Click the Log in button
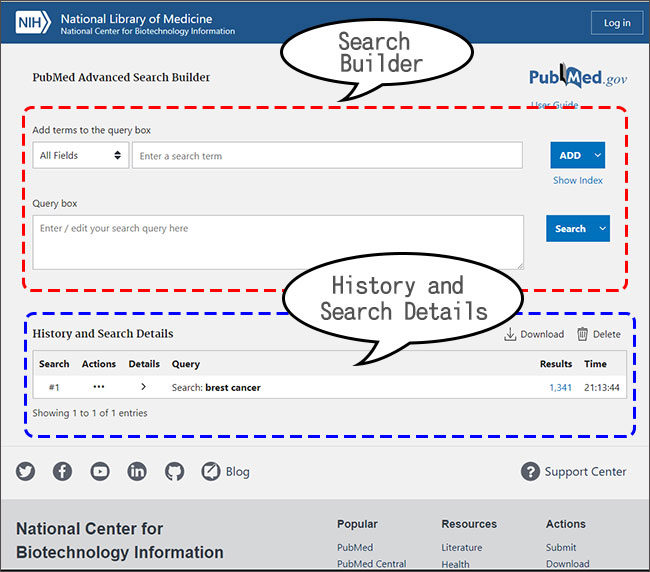Viewport: 650px width, 572px height. point(617,23)
